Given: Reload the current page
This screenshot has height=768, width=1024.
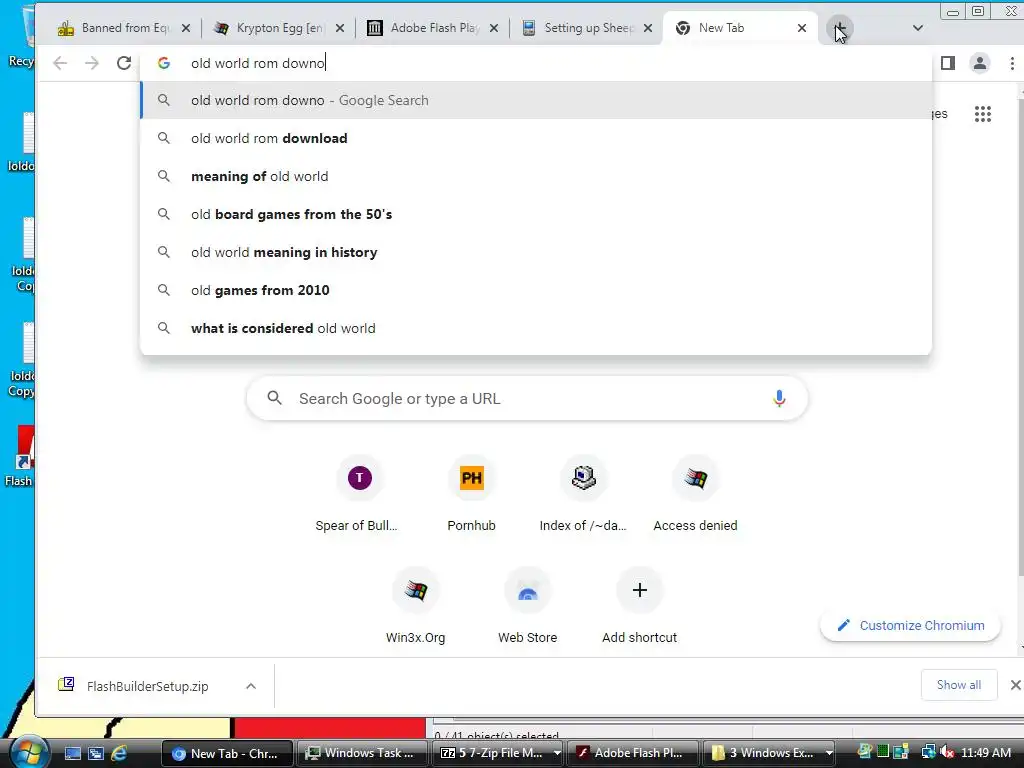Looking at the screenshot, I should [x=124, y=63].
